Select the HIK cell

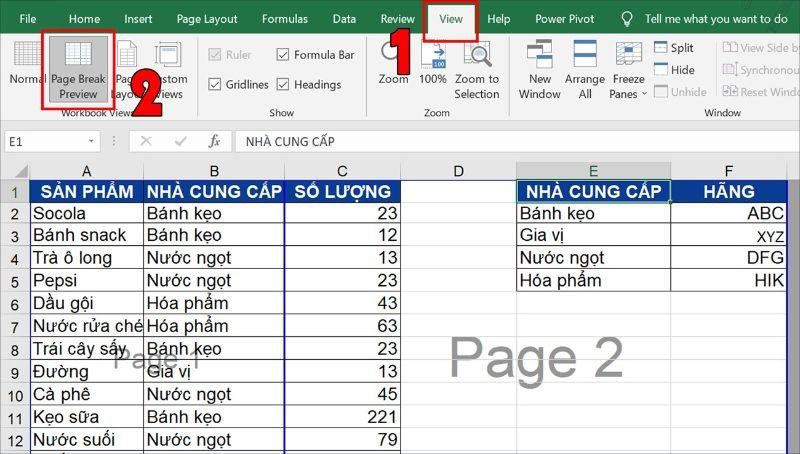pyautogui.click(x=729, y=280)
